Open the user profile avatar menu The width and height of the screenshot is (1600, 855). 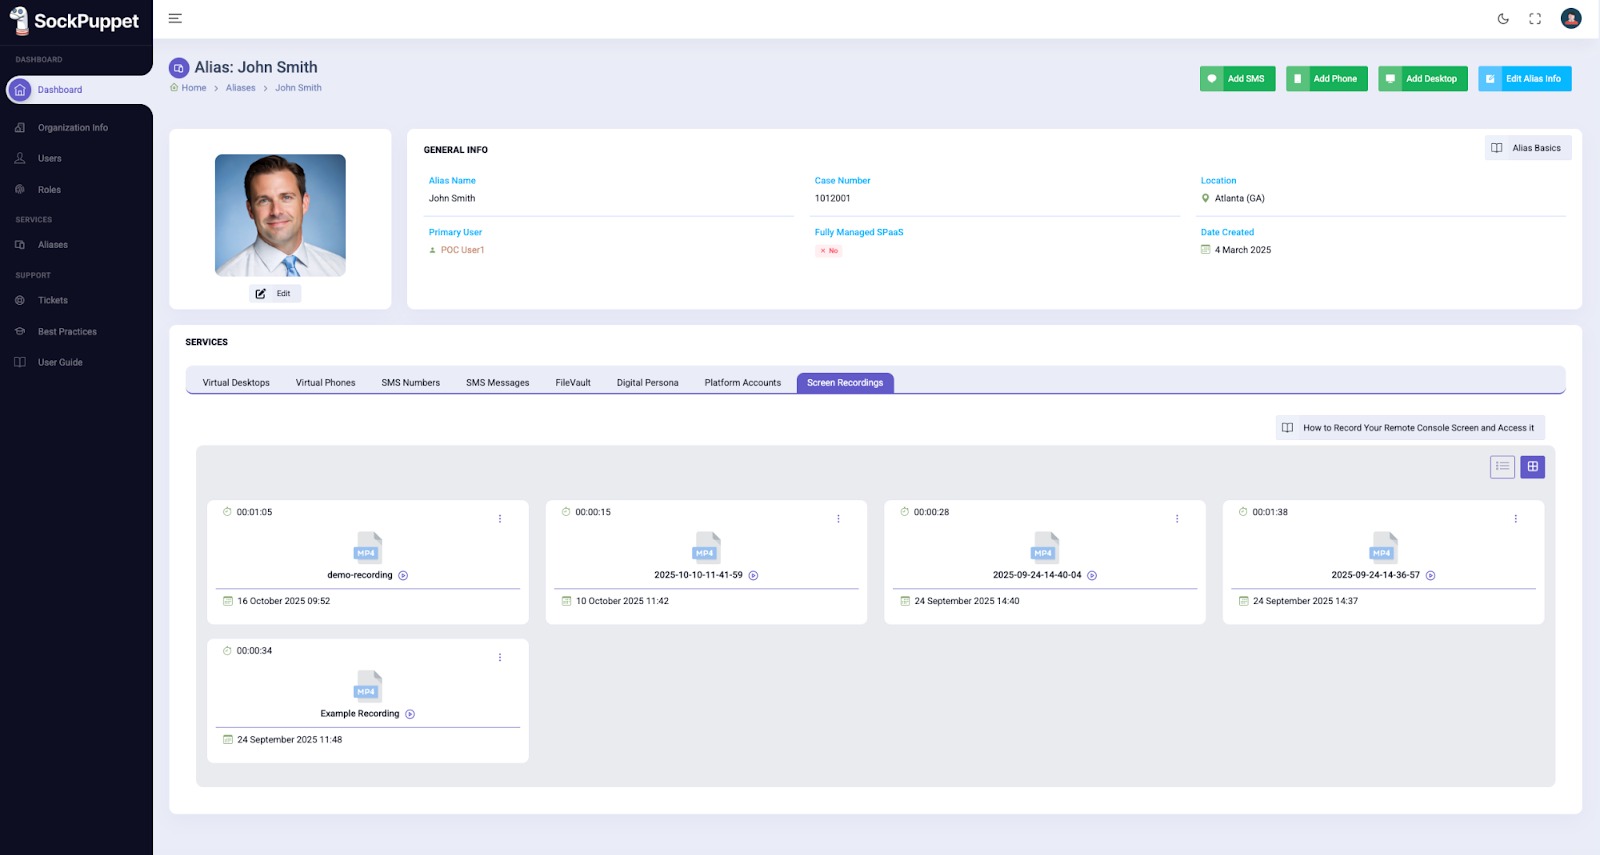(1571, 19)
